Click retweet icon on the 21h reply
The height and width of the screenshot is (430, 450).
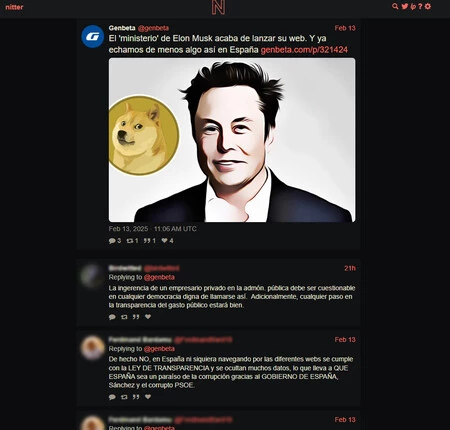pyautogui.click(x=124, y=317)
